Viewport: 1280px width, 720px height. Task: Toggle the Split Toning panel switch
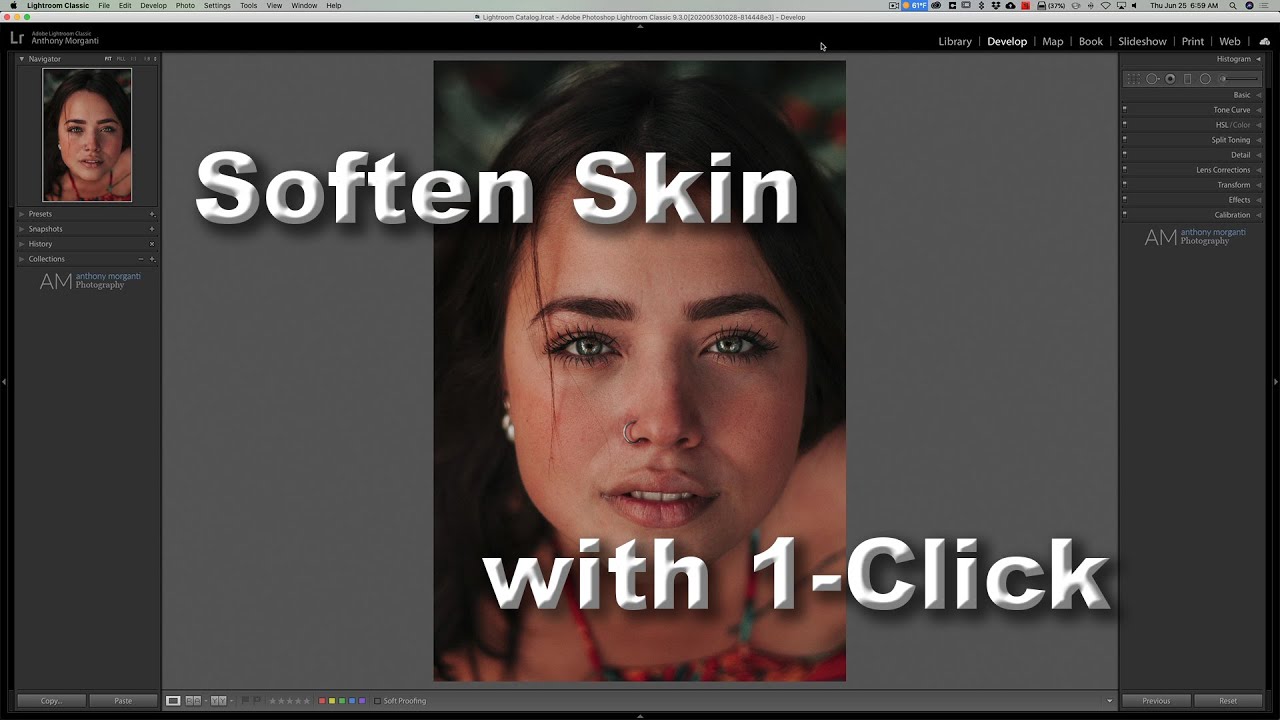pyautogui.click(x=1125, y=140)
